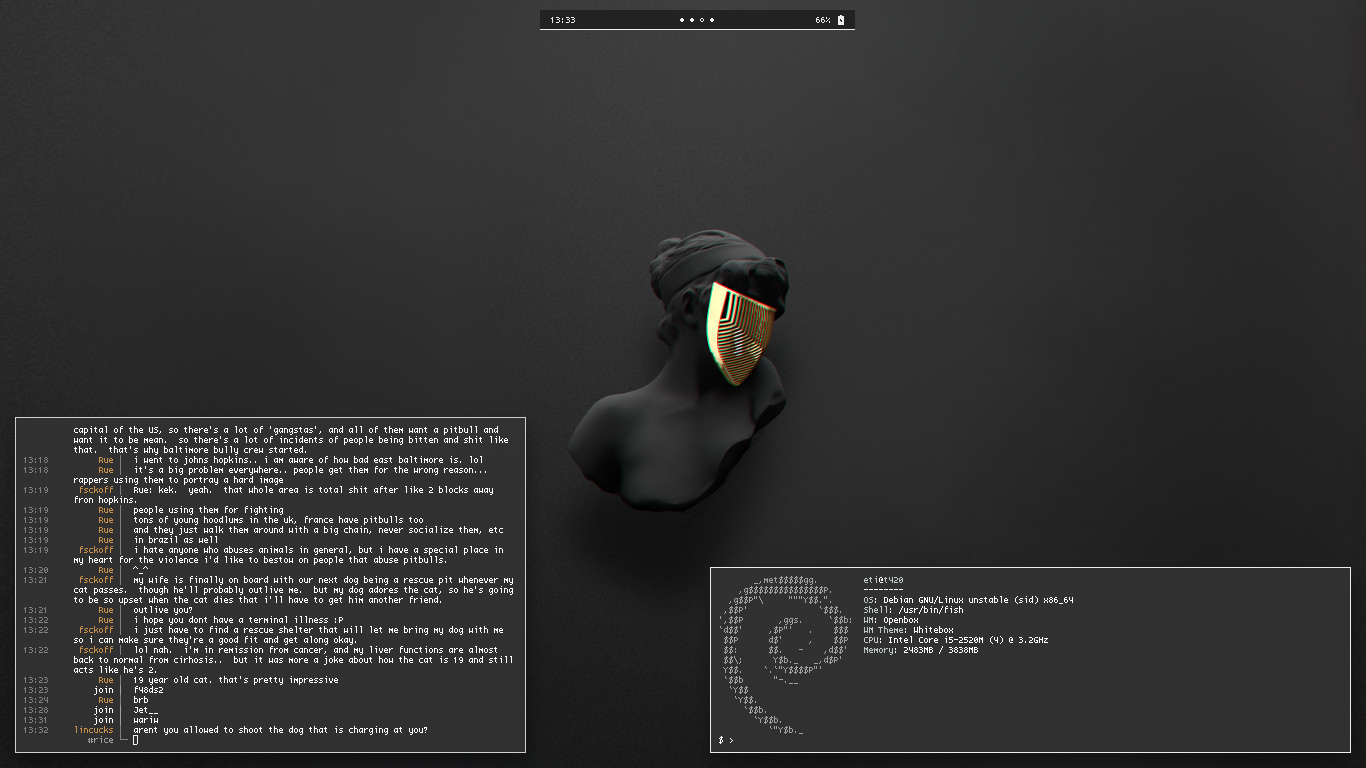The height and width of the screenshot is (768, 1366).
Task: Click the battery icon in the top panel
Action: [x=841, y=20]
